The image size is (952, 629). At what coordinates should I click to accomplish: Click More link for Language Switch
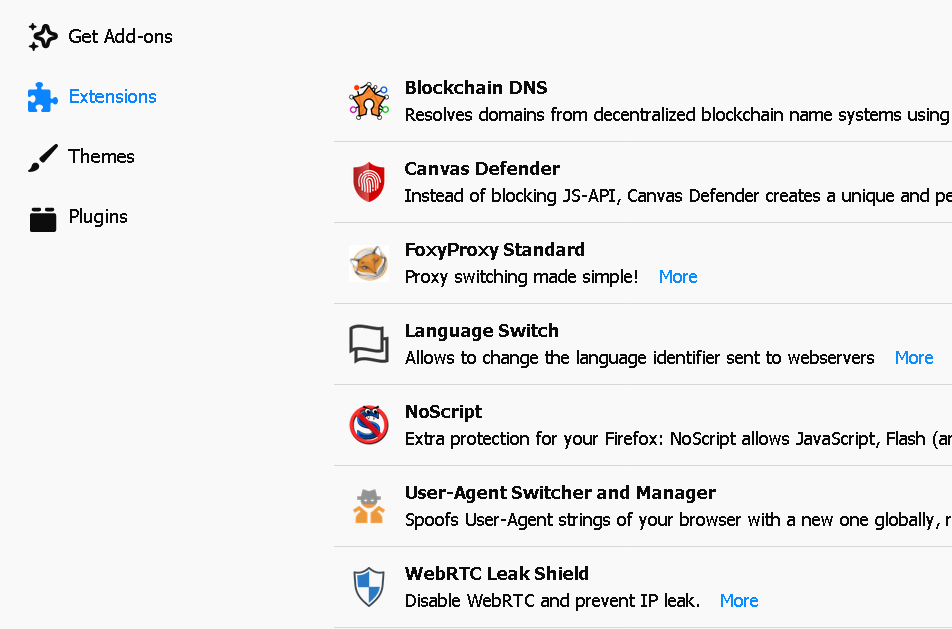click(x=914, y=358)
